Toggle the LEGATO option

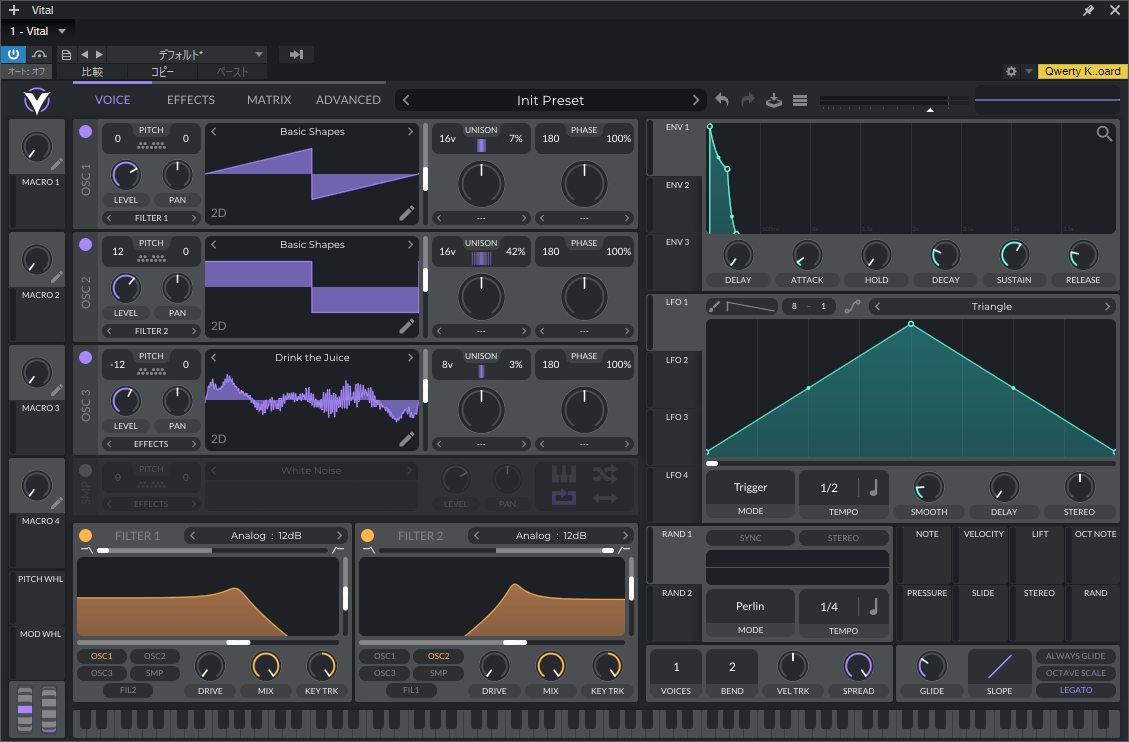[x=1076, y=690]
